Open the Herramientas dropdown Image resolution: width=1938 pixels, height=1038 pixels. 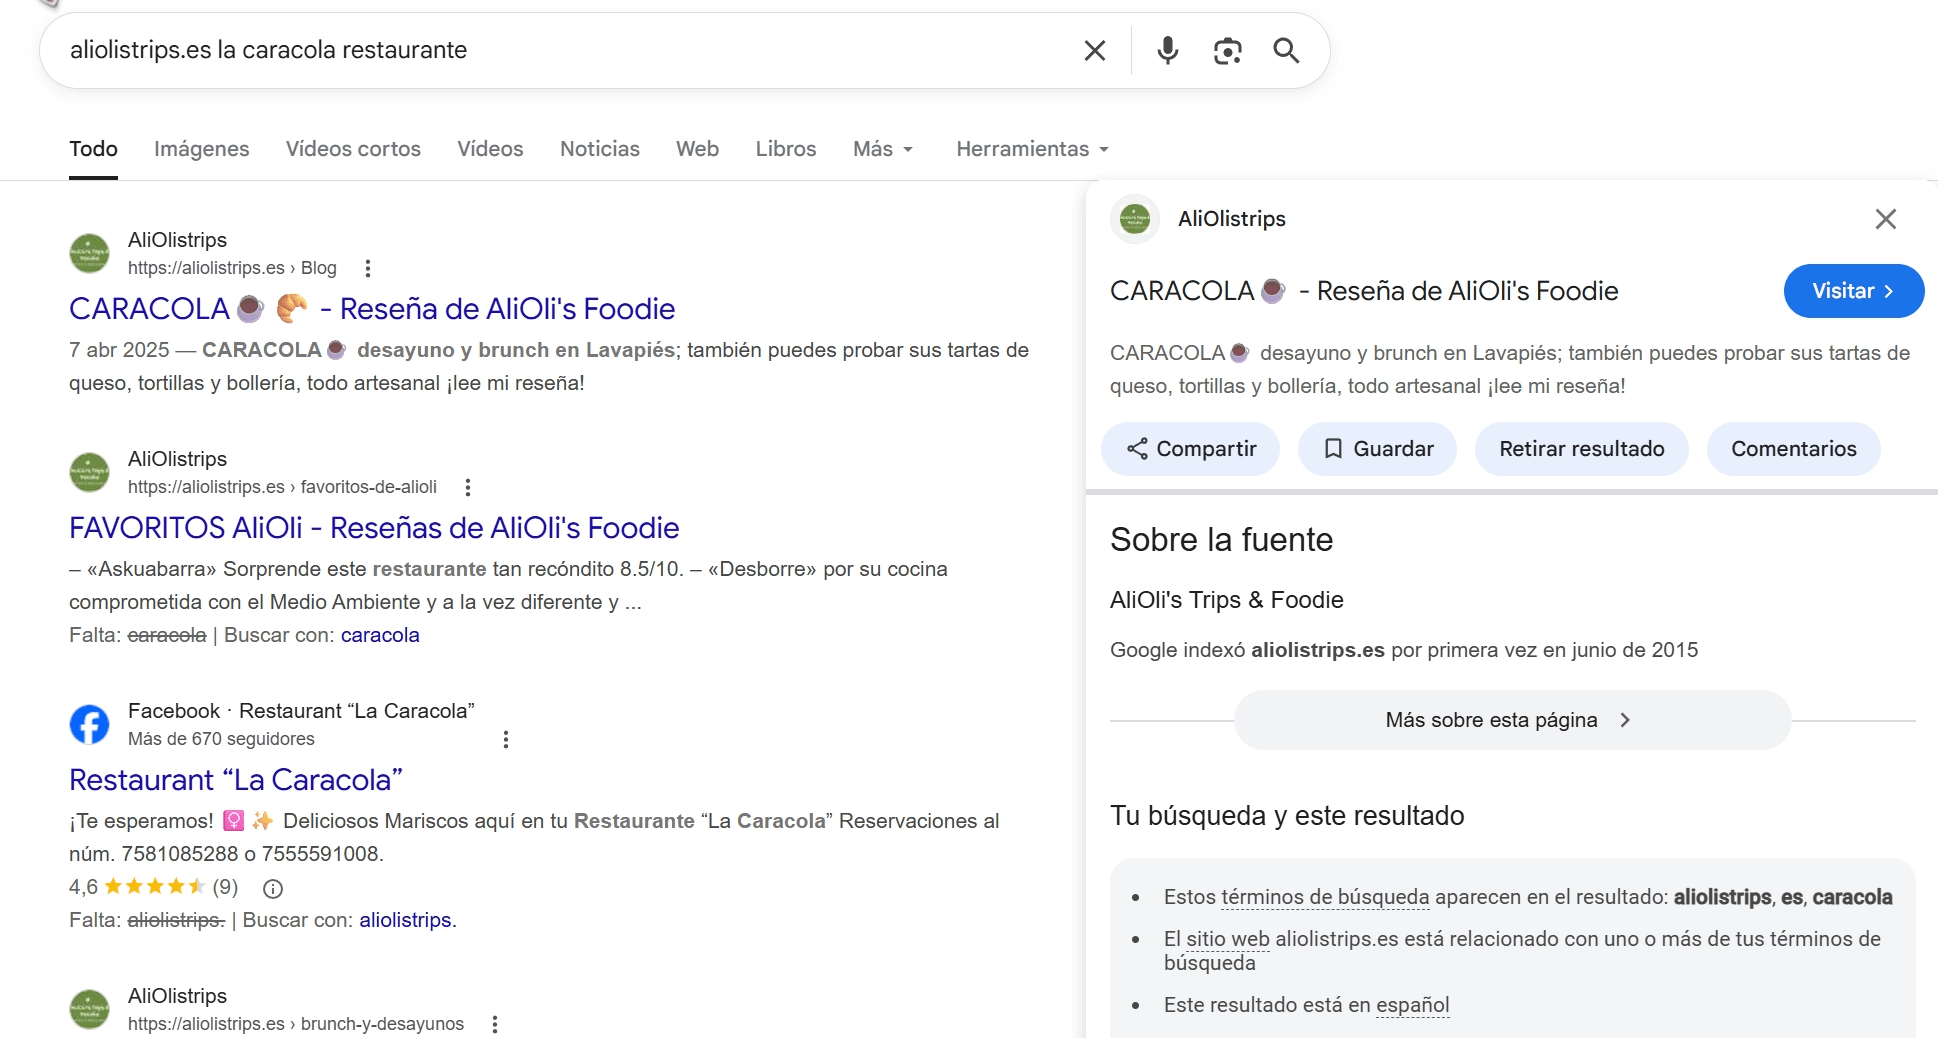pos(1032,149)
